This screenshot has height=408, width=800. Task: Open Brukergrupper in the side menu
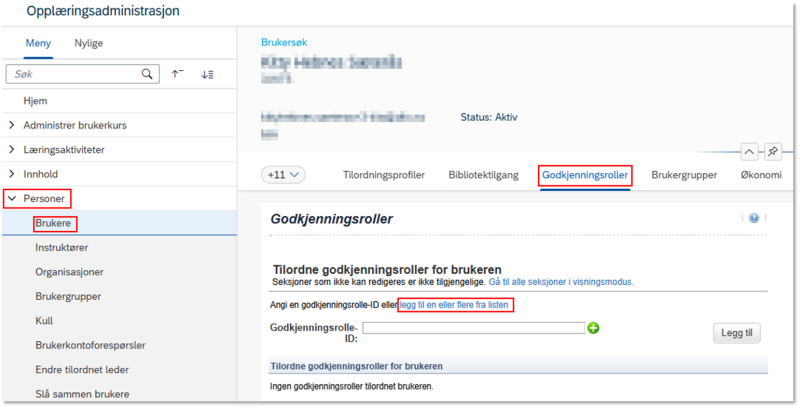(x=68, y=296)
